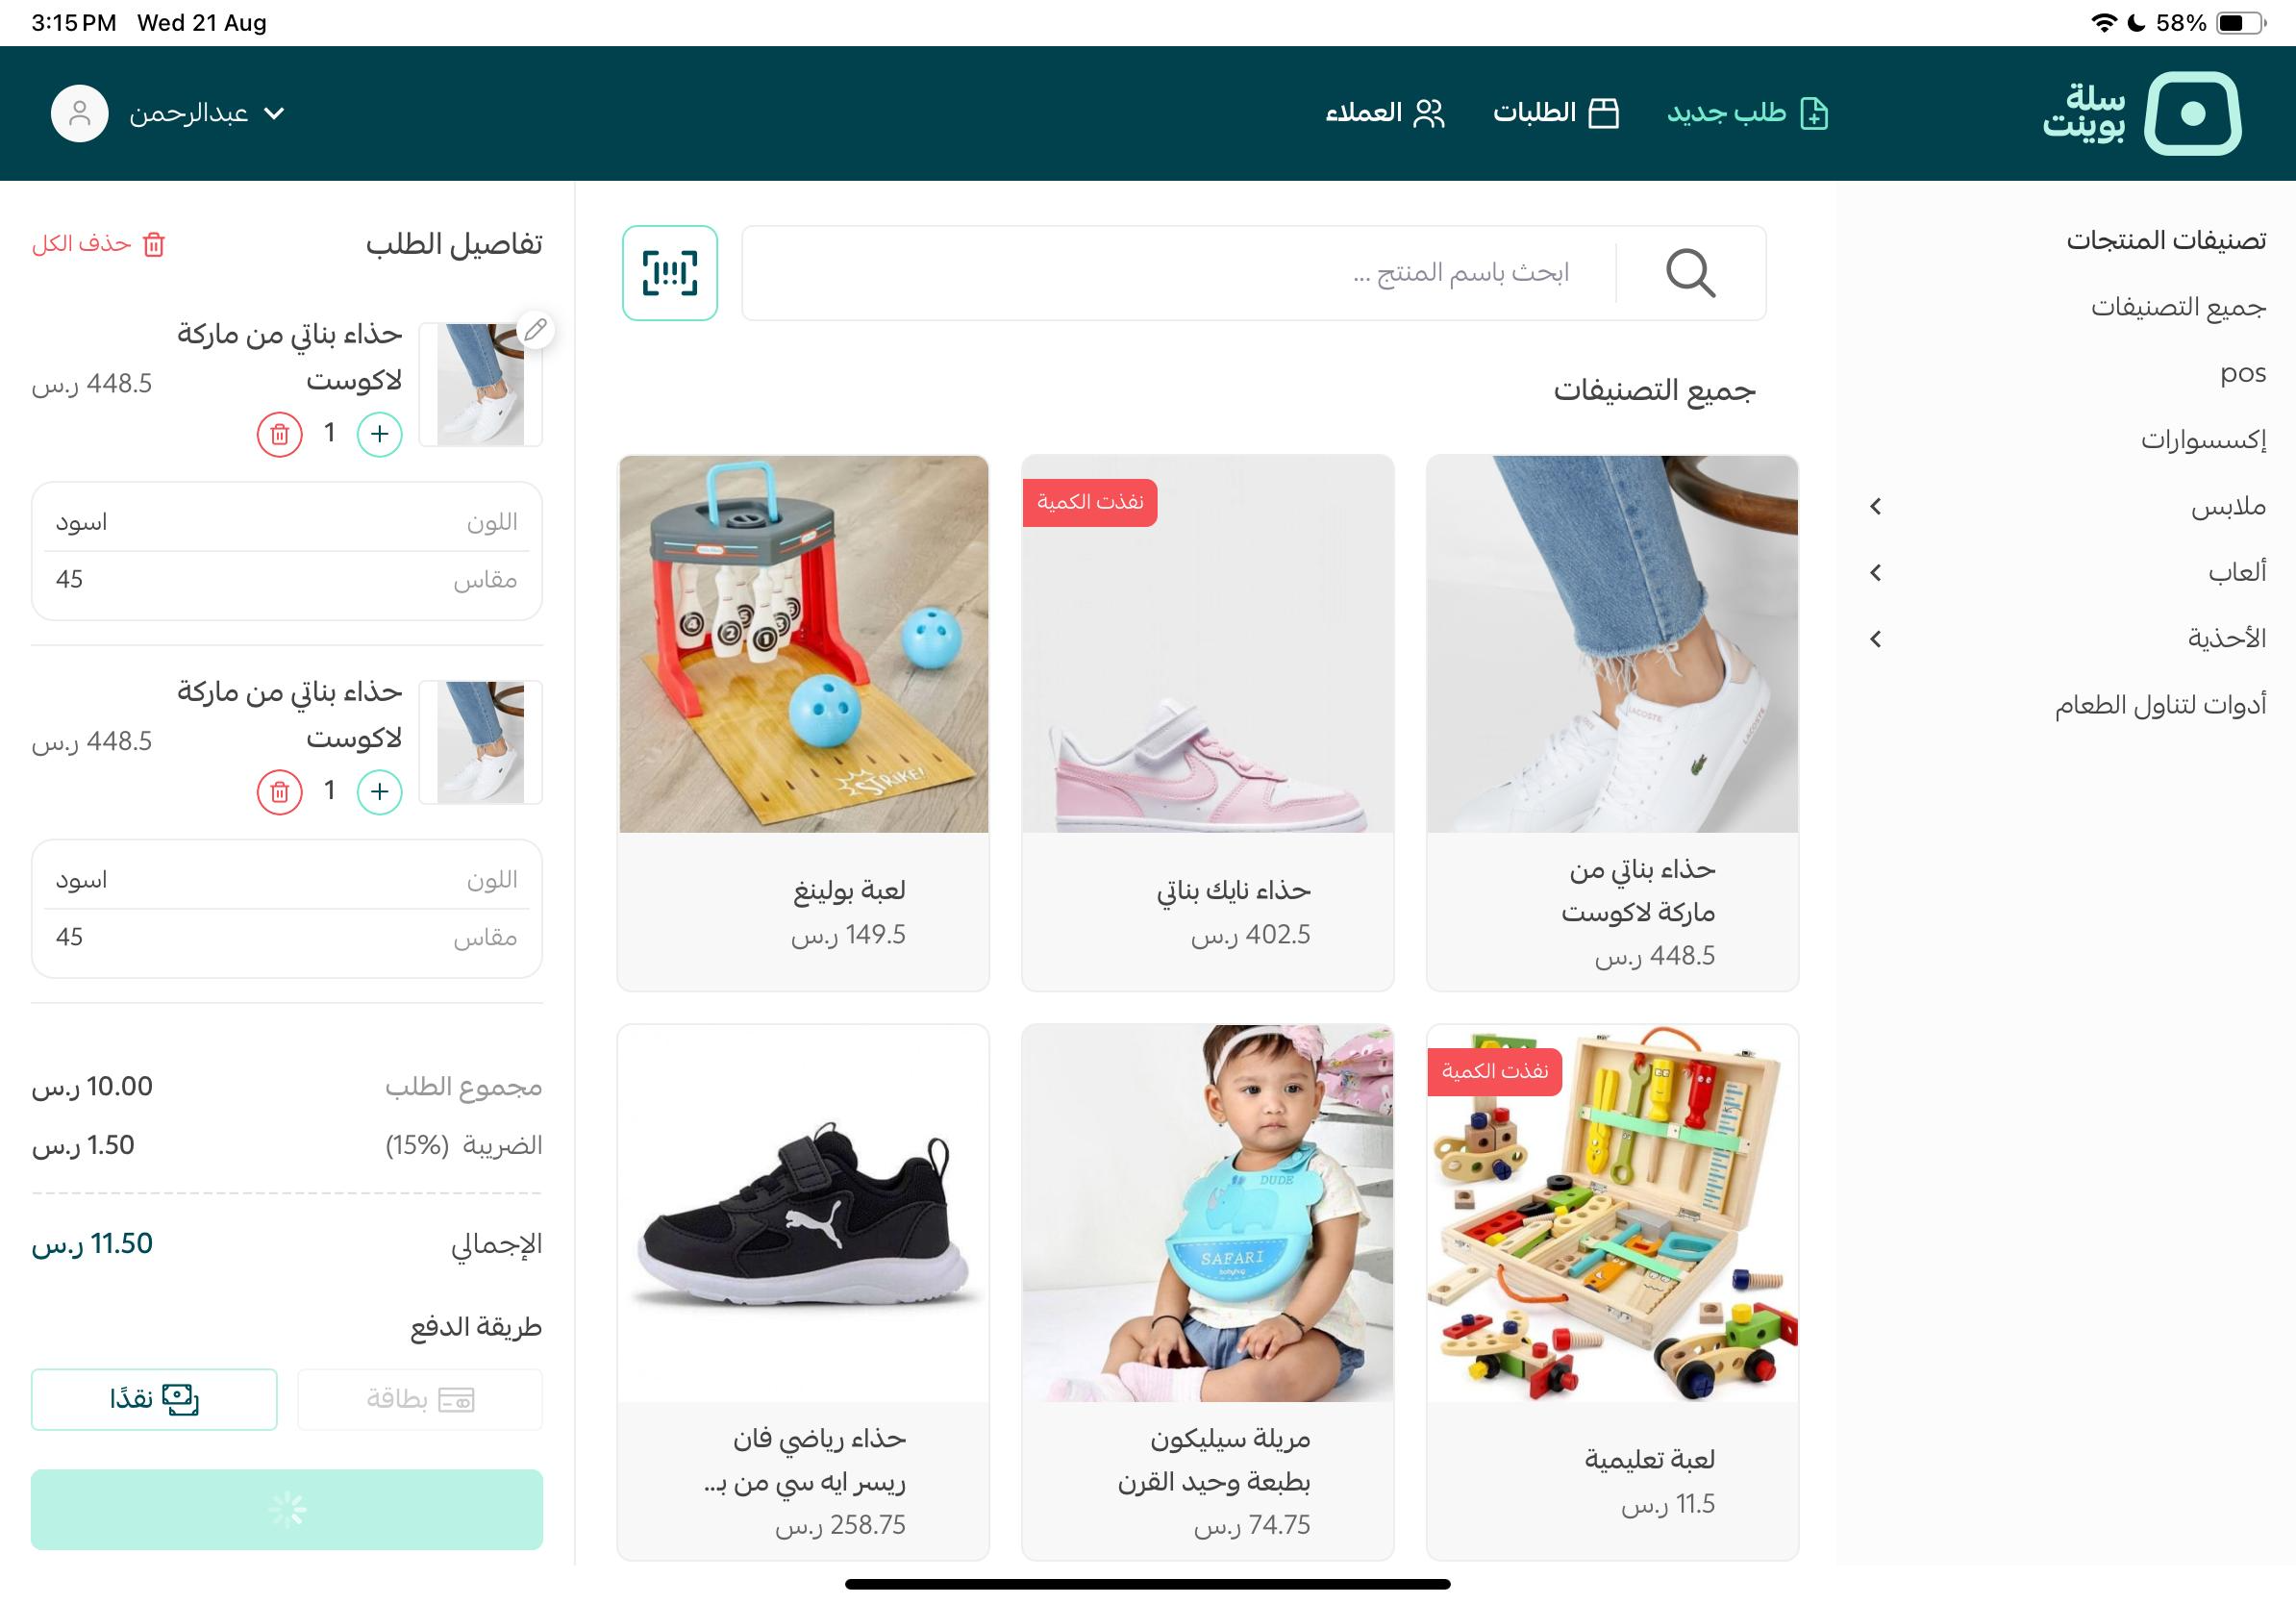
Task: Click the edit pencil on first cart item
Action: tap(536, 329)
